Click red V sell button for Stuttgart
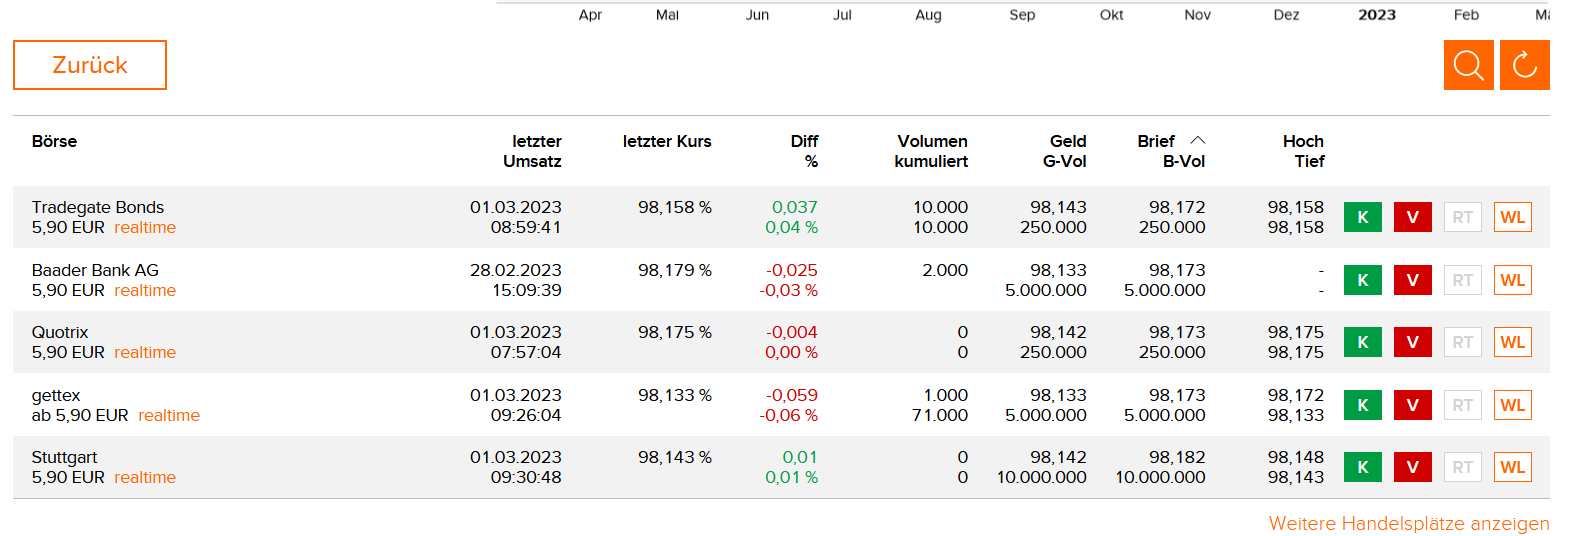The height and width of the screenshot is (536, 1588). 1412,467
